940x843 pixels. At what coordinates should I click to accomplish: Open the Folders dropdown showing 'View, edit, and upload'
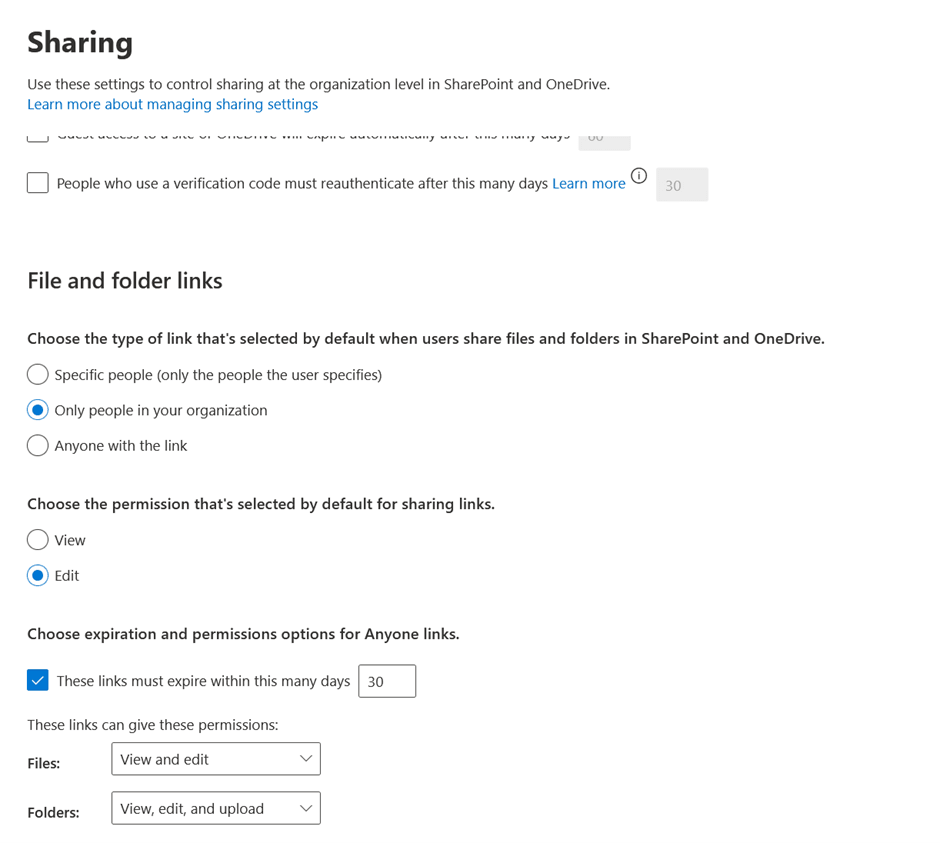216,808
